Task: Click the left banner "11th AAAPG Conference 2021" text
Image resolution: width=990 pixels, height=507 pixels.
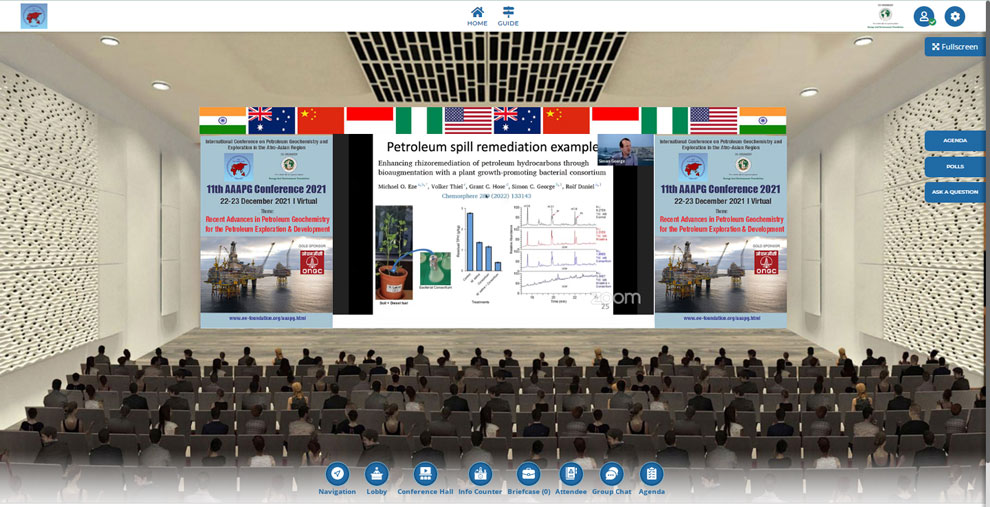Action: pos(266,189)
